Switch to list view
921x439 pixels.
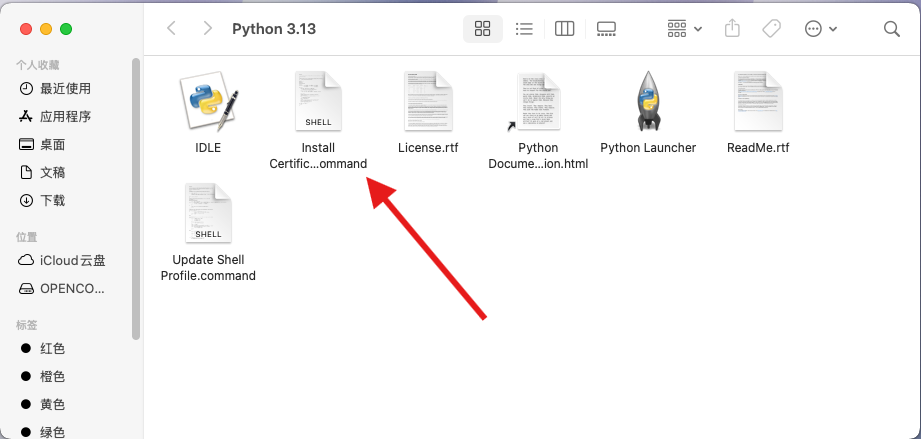pos(524,29)
